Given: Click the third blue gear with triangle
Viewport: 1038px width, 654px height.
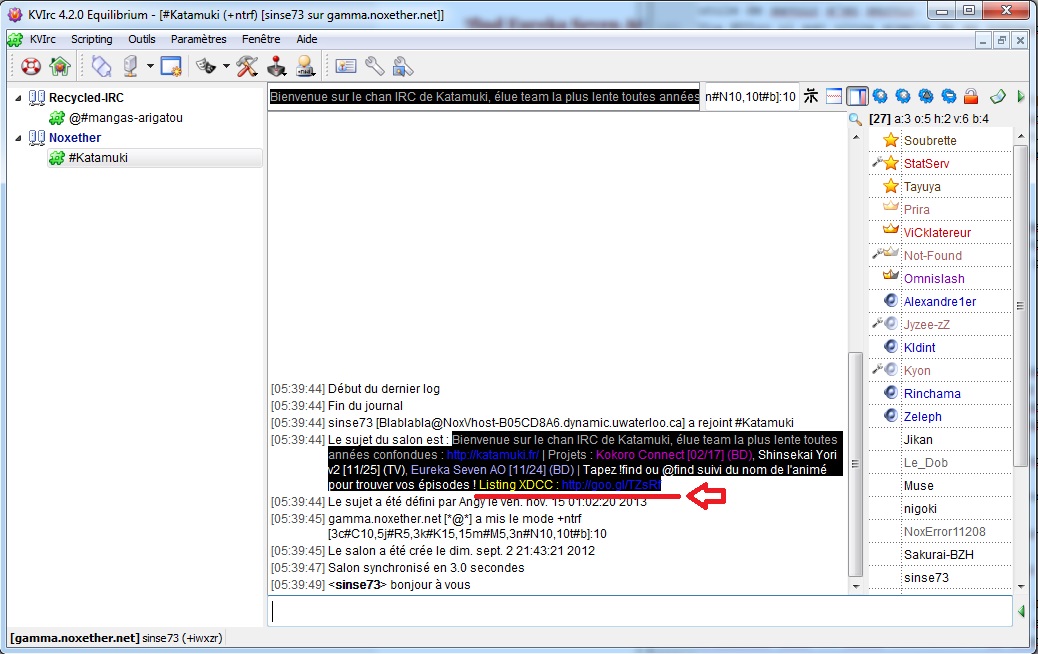Looking at the screenshot, I should [925, 97].
